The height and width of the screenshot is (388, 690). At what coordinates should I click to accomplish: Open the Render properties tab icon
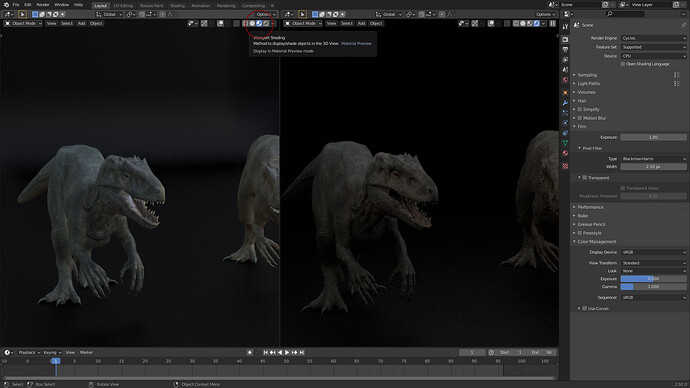[x=565, y=40]
